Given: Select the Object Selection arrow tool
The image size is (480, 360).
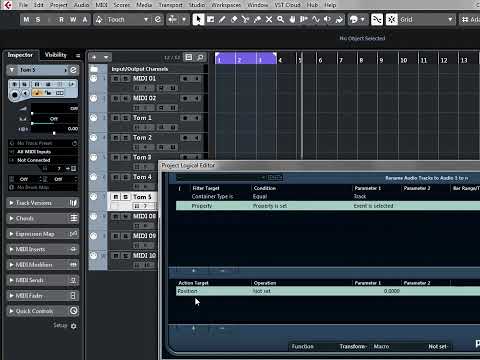Looking at the screenshot, I should pyautogui.click(x=198, y=19).
